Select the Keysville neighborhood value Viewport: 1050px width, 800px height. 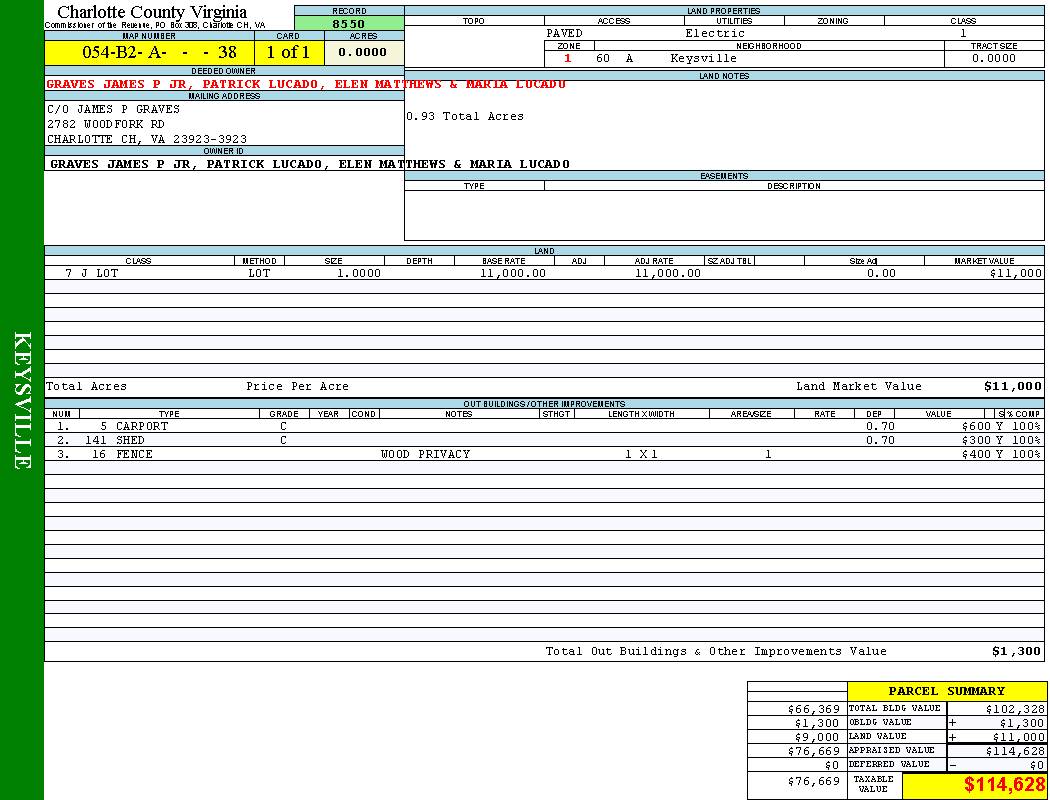pyautogui.click(x=703, y=58)
